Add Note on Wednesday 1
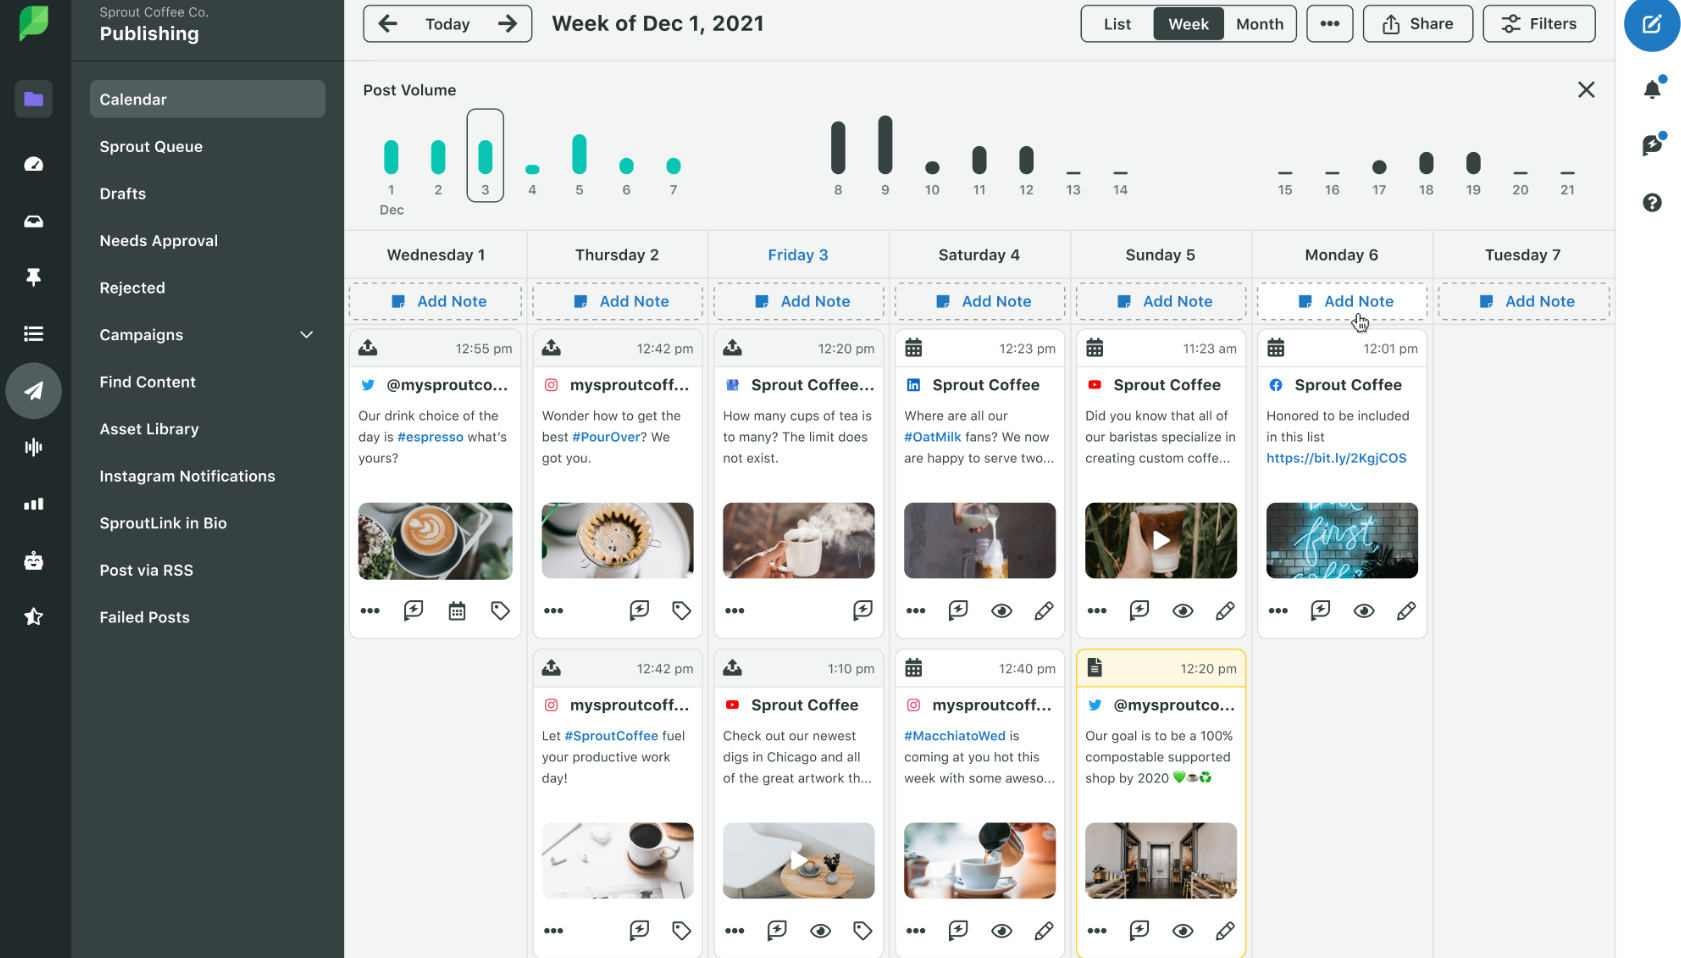Image resolution: width=1681 pixels, height=958 pixels. tap(435, 301)
